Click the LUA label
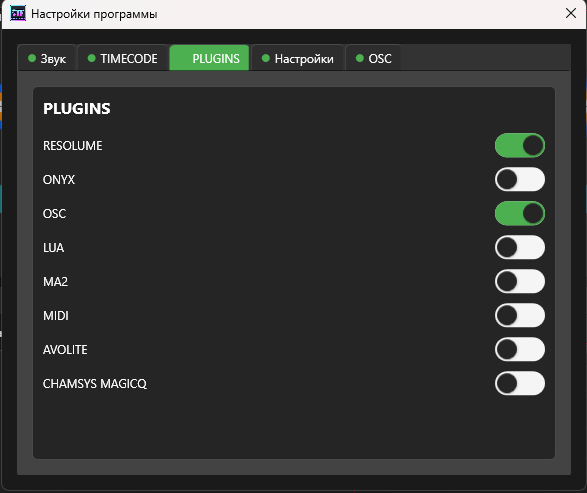587x493 pixels. point(54,248)
